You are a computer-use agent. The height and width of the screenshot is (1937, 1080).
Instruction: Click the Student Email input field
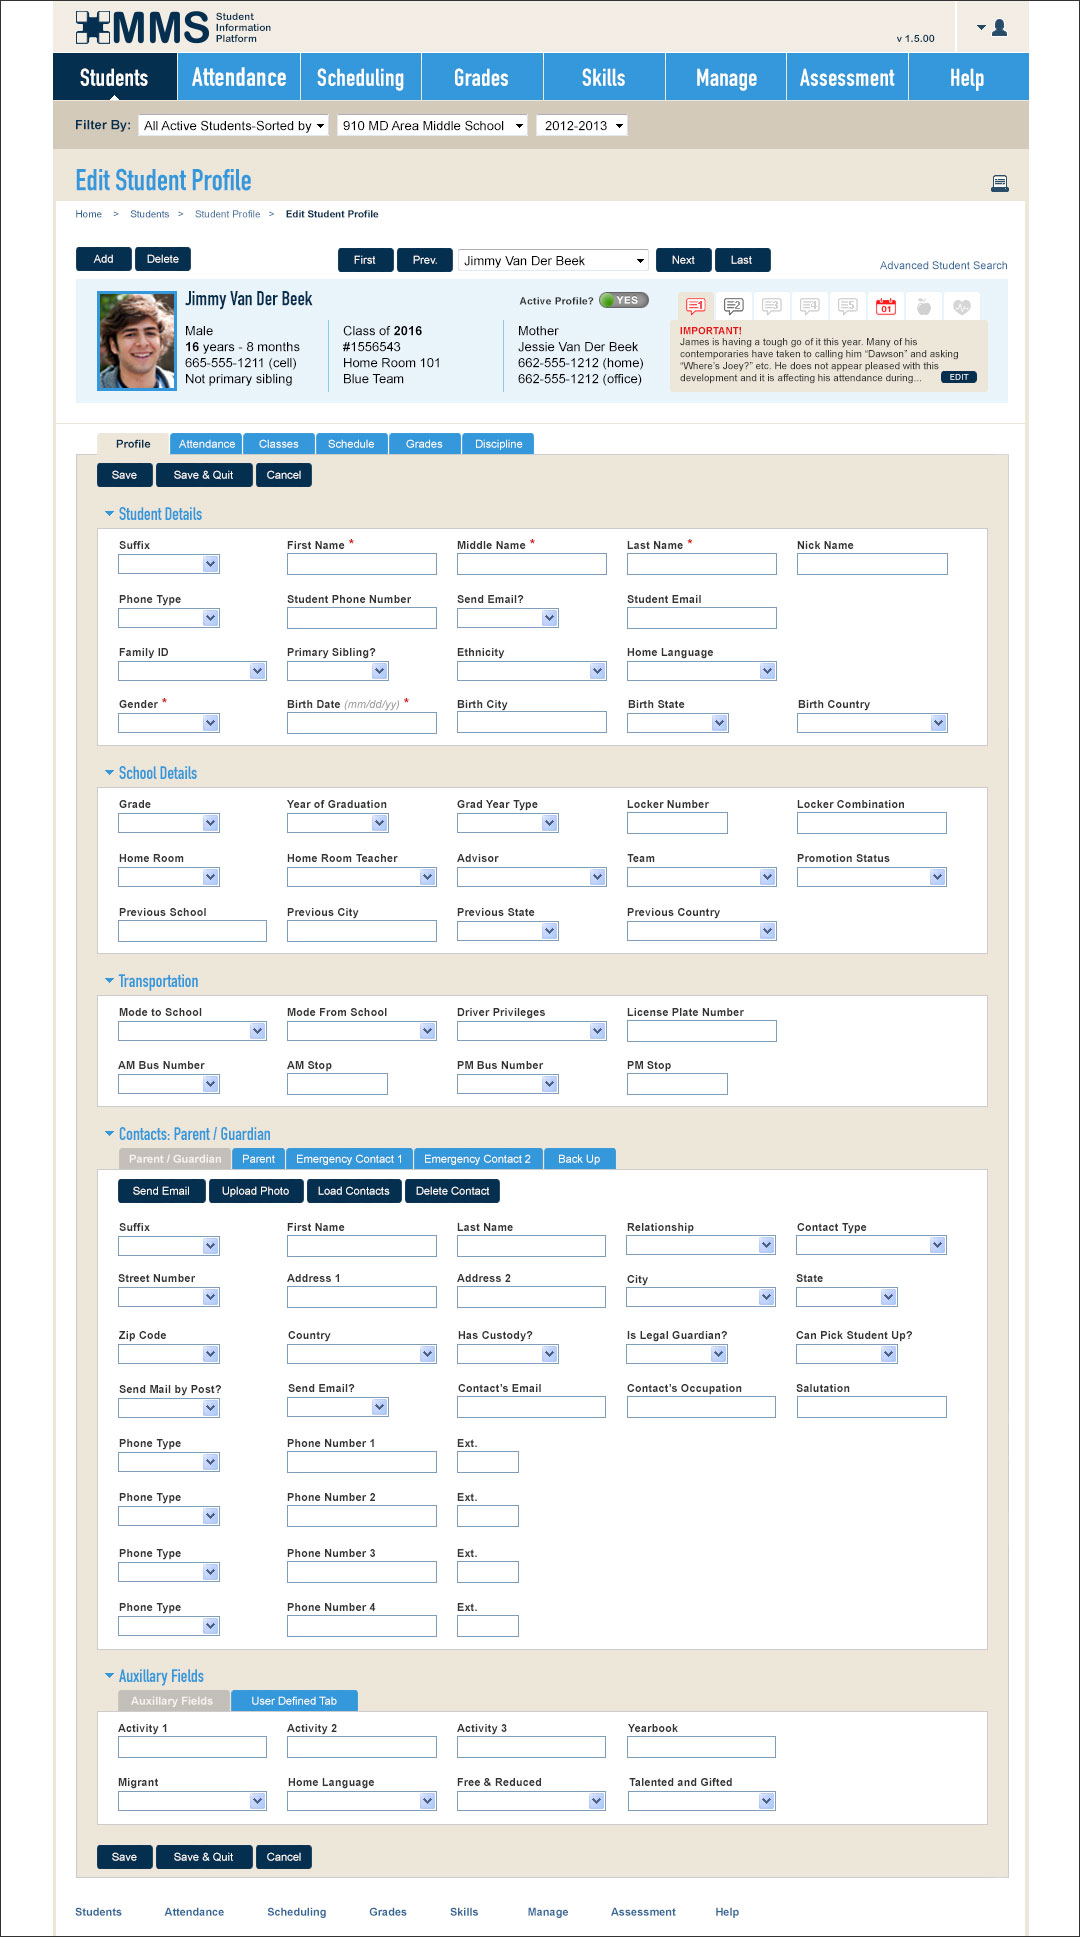point(702,618)
